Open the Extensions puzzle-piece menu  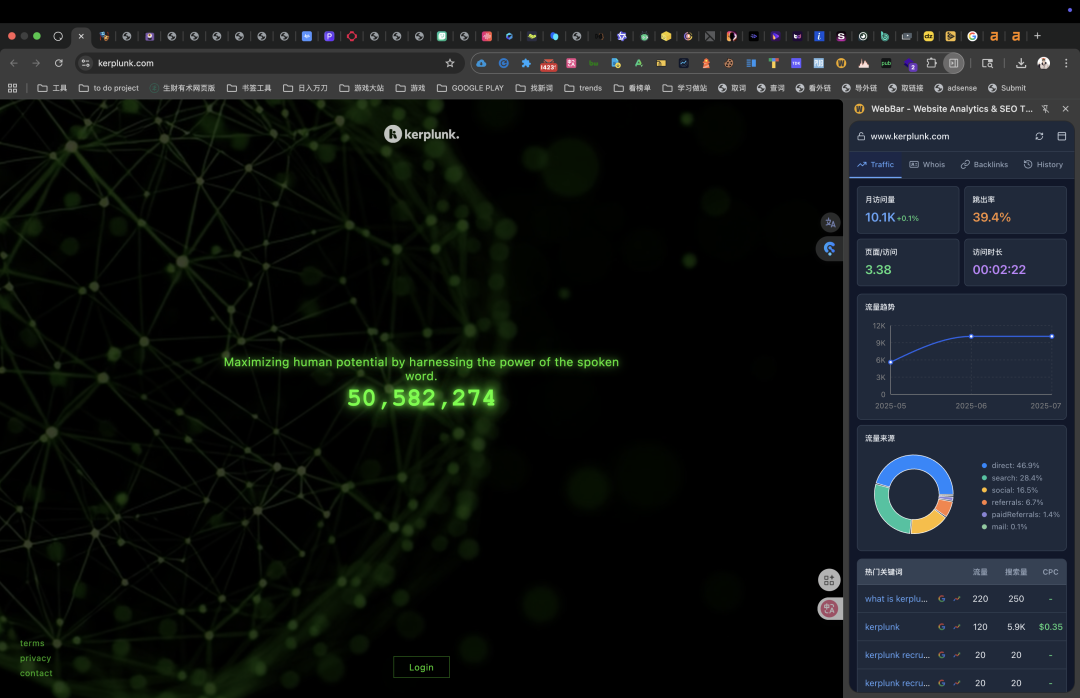pos(931,63)
